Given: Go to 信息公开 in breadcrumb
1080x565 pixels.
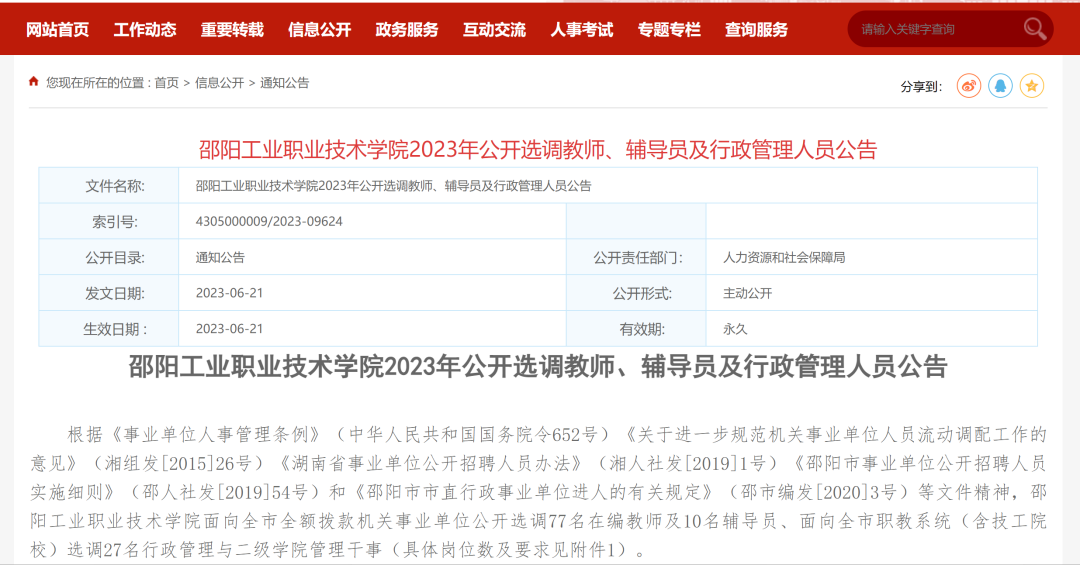Looking at the screenshot, I should point(219,83).
